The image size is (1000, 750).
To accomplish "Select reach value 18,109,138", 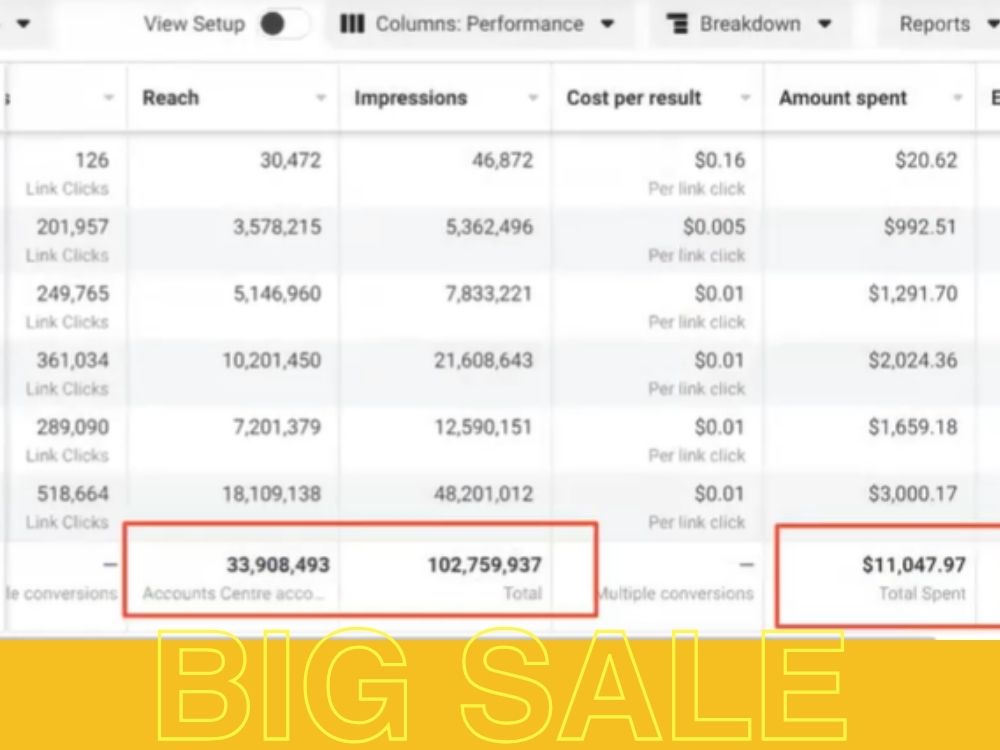I will click(x=272, y=494).
